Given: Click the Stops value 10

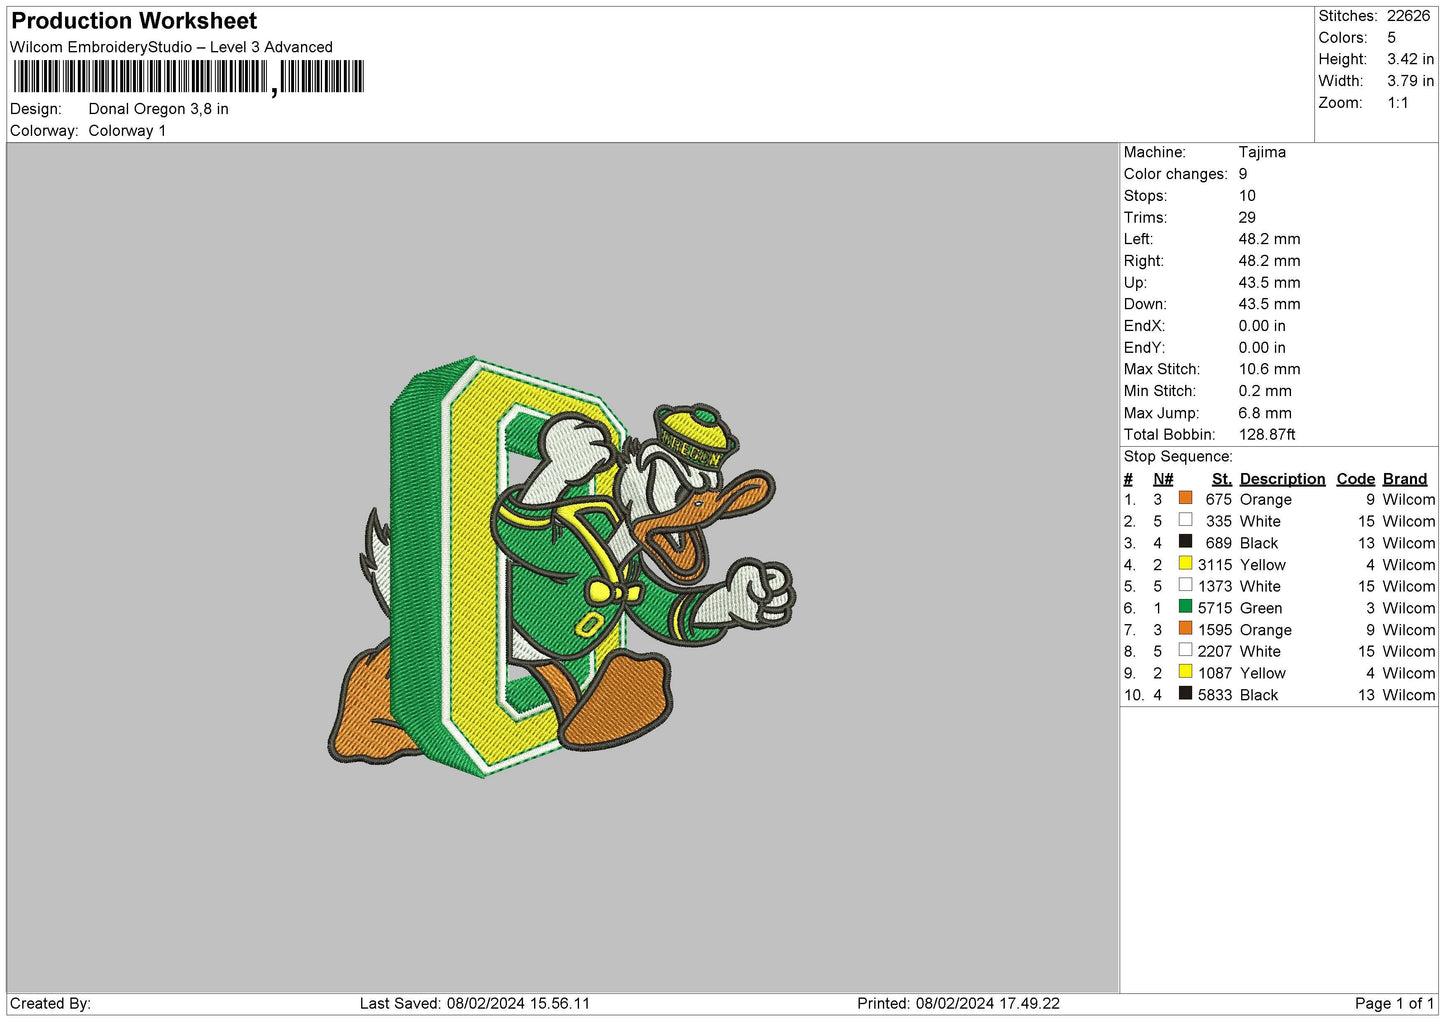Looking at the screenshot, I should (1247, 196).
